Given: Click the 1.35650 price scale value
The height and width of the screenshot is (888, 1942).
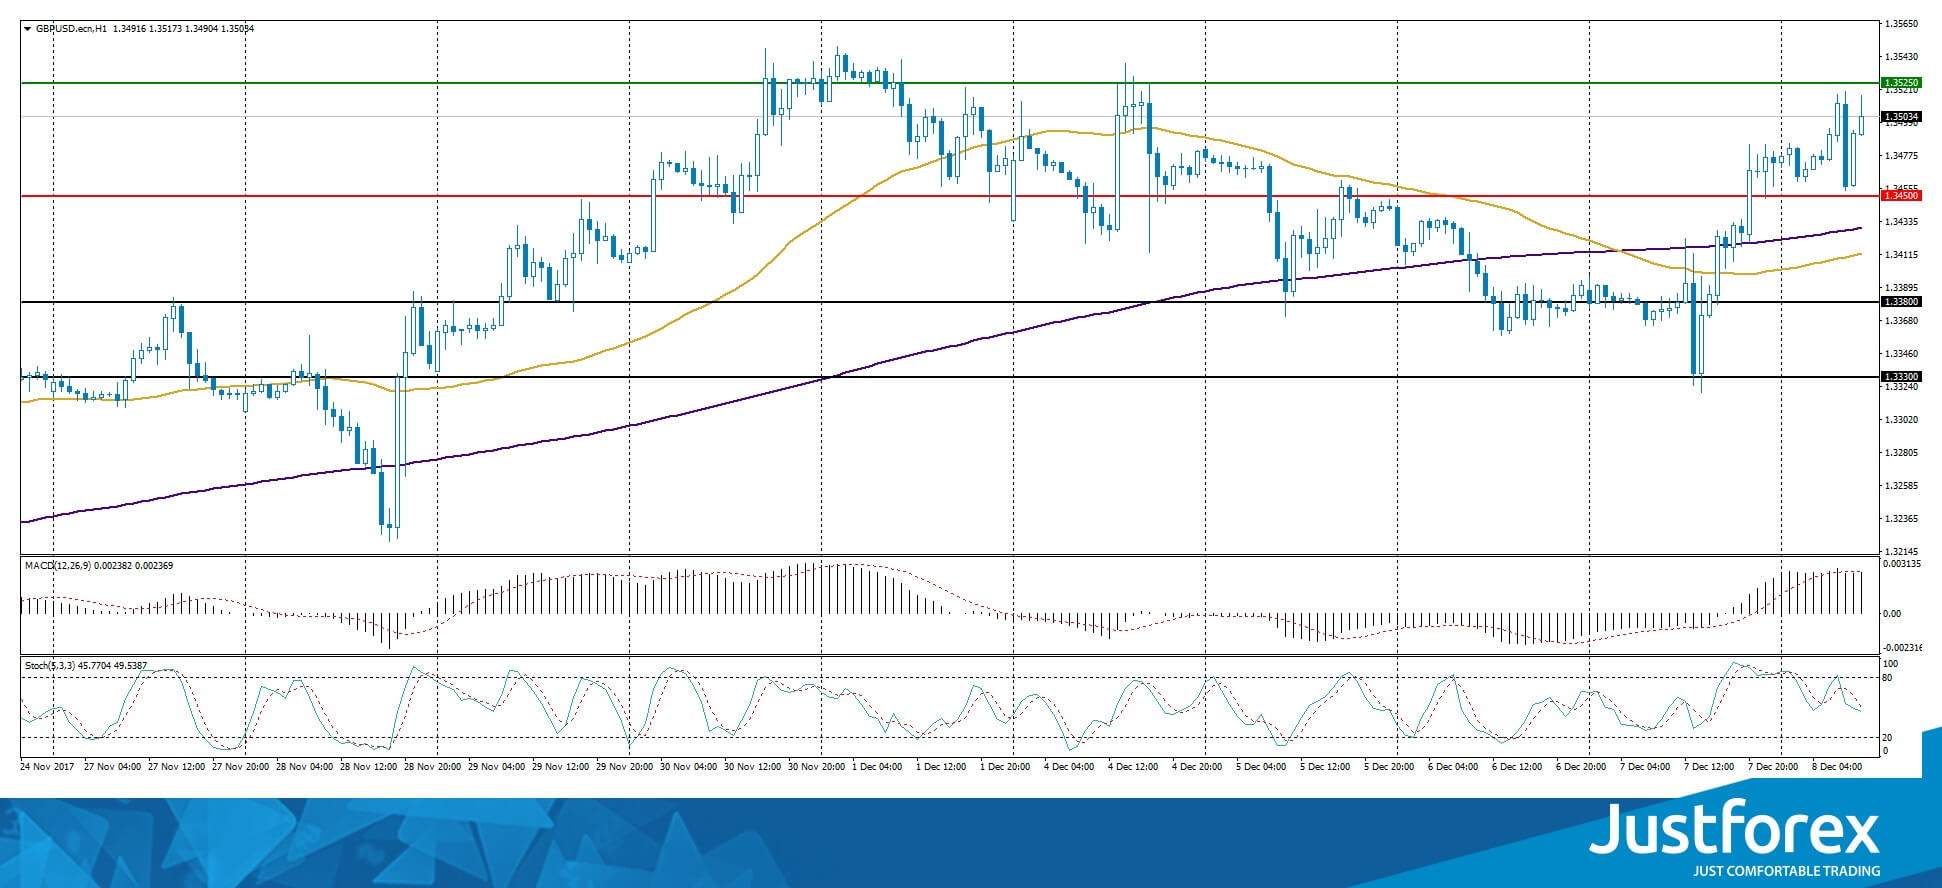Looking at the screenshot, I should [x=1901, y=23].
